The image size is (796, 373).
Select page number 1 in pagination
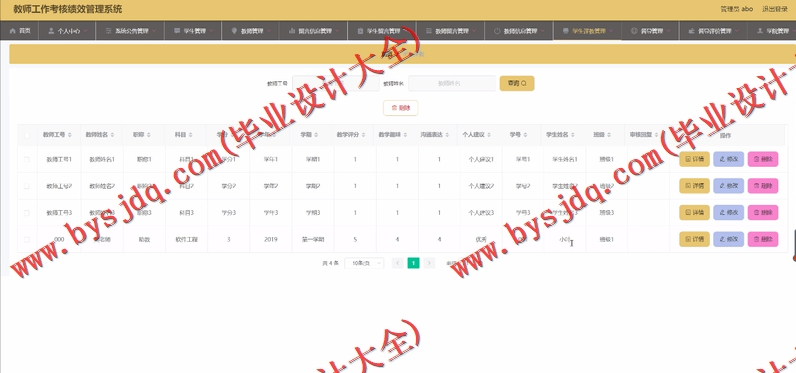pos(414,263)
